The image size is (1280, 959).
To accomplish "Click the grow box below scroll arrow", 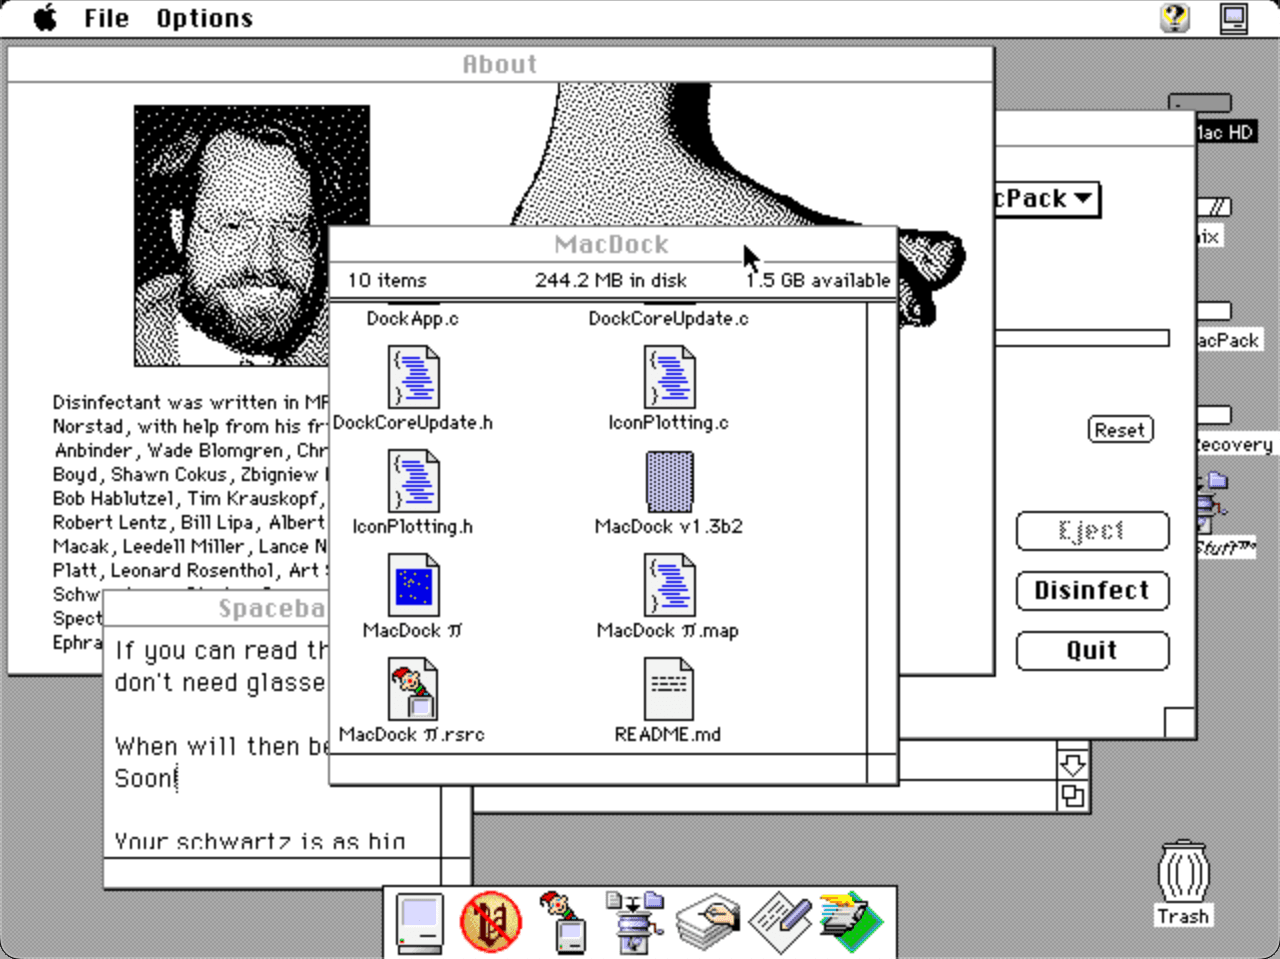I will pyautogui.click(x=1073, y=796).
